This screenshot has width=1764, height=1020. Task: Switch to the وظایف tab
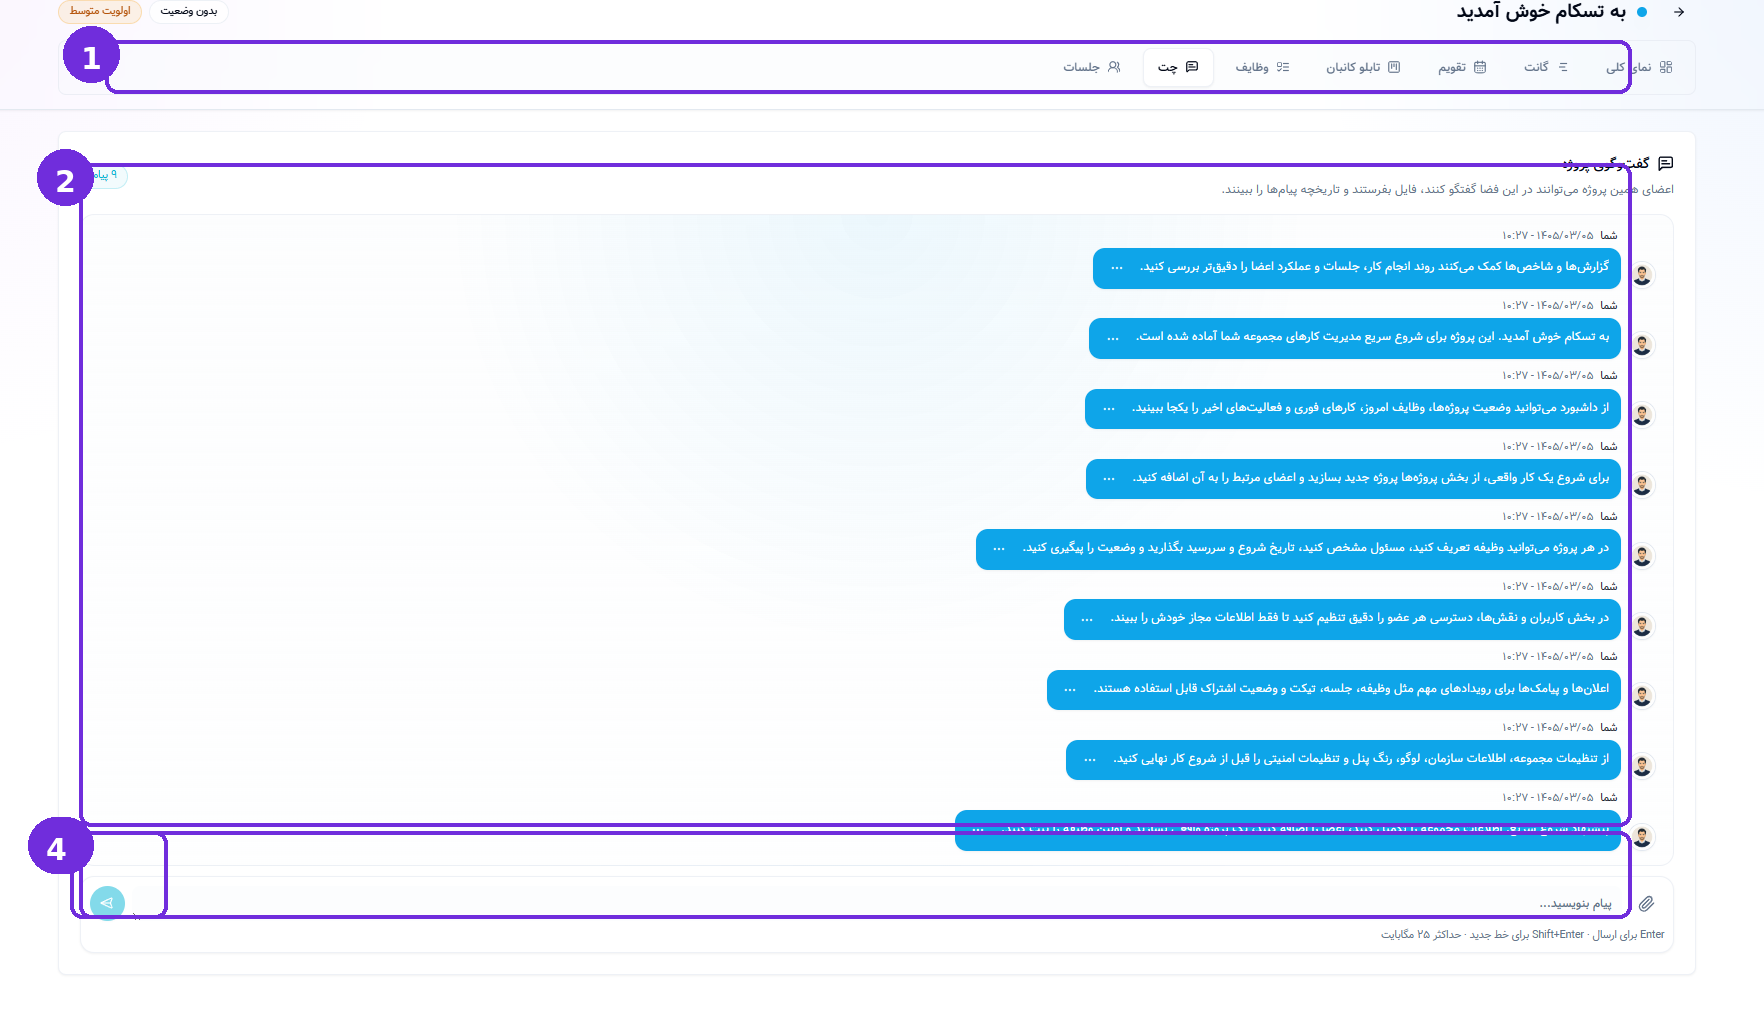tap(1262, 67)
